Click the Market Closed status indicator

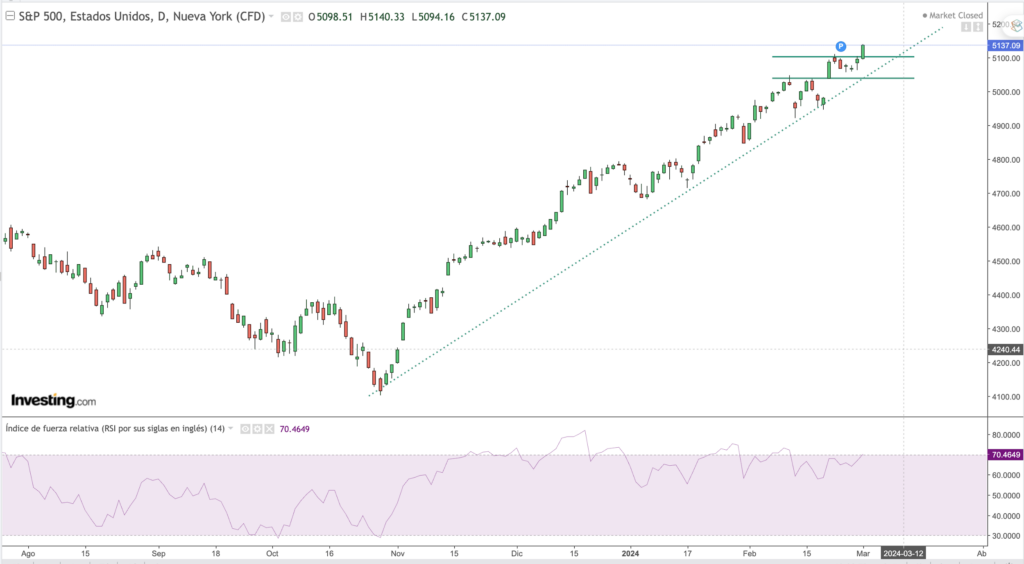[955, 16]
